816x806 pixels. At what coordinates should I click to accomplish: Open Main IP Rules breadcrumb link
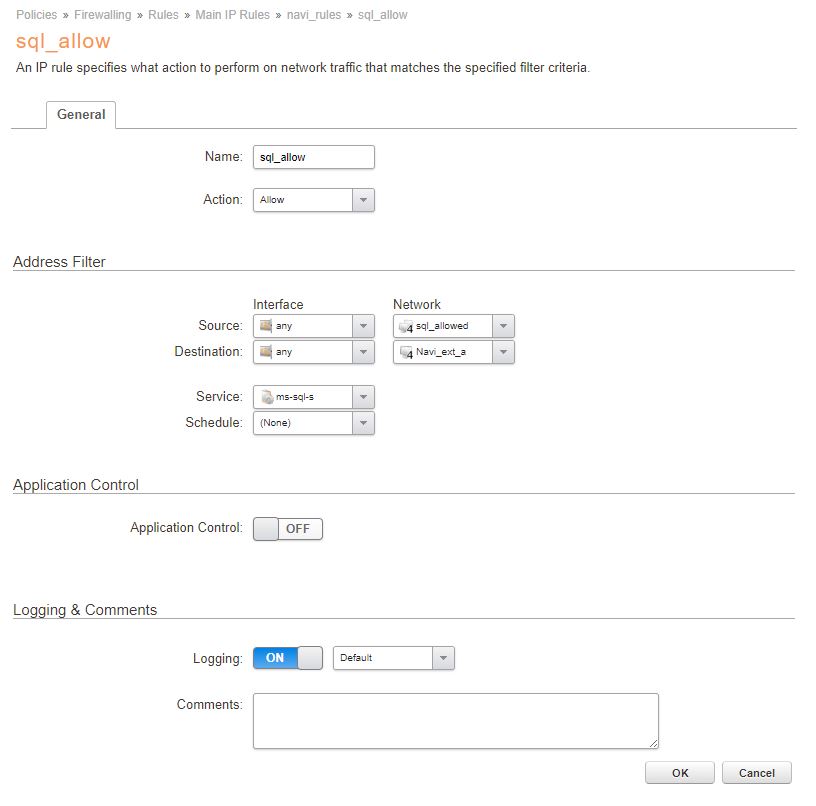click(x=233, y=15)
